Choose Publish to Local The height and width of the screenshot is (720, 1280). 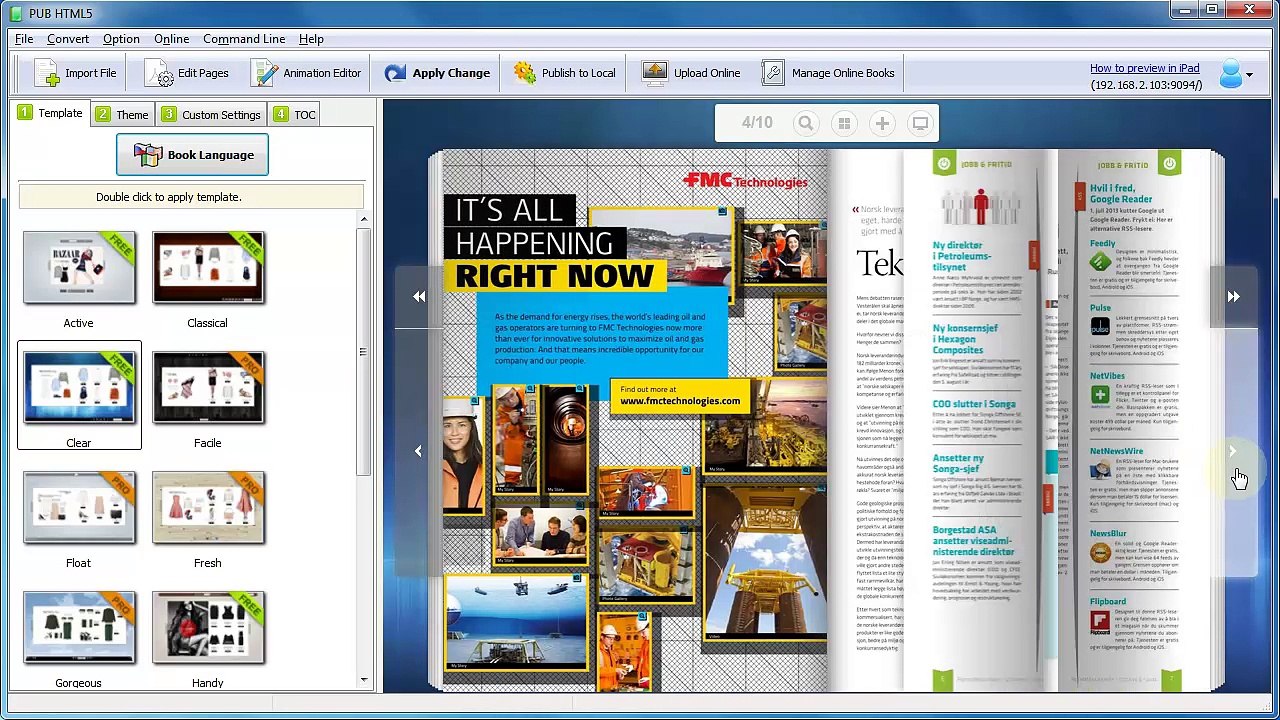point(564,73)
